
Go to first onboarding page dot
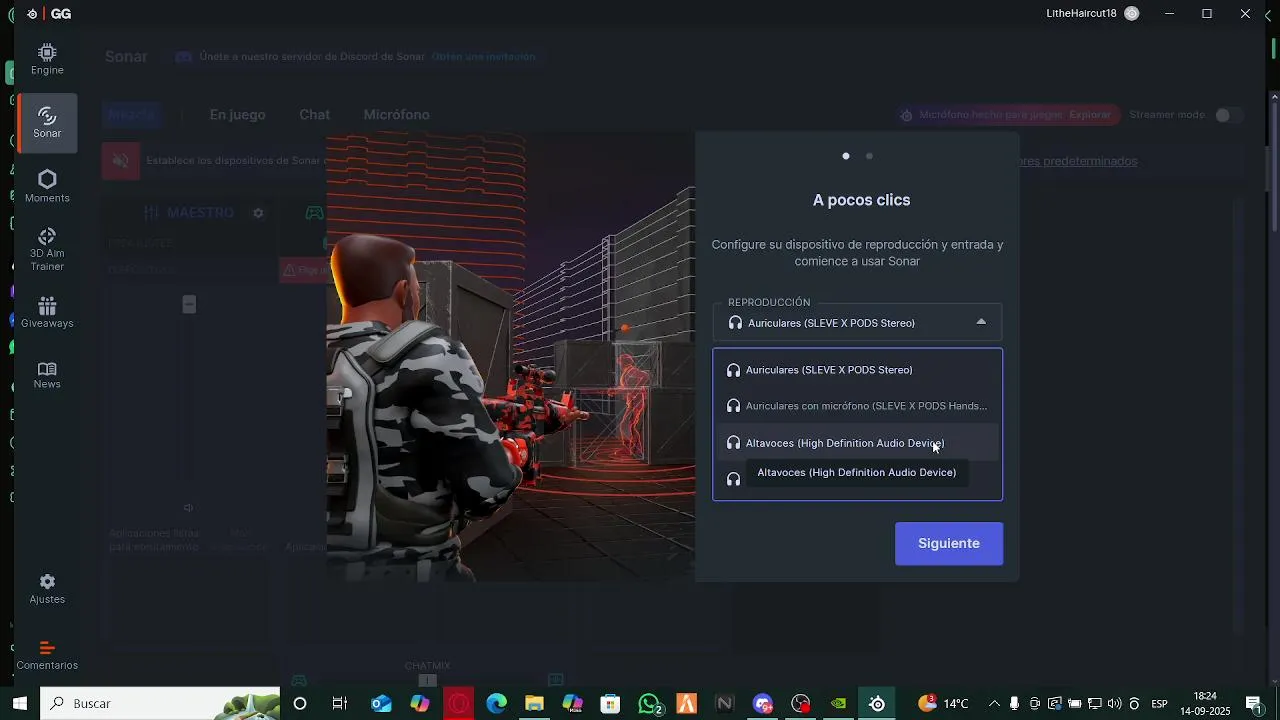846,156
